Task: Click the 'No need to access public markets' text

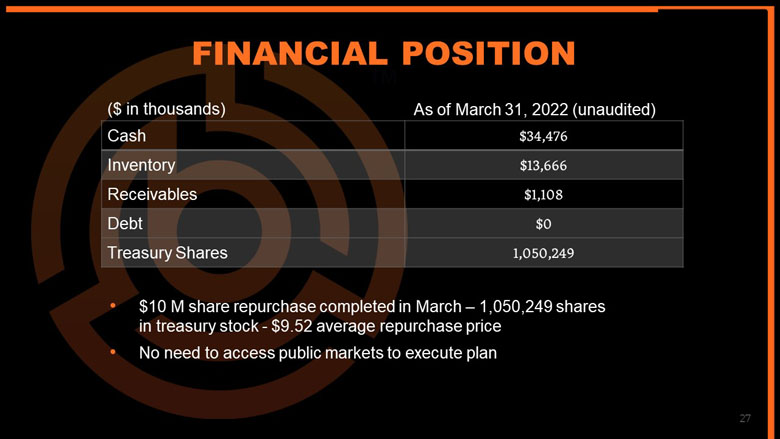Action: (x=317, y=352)
